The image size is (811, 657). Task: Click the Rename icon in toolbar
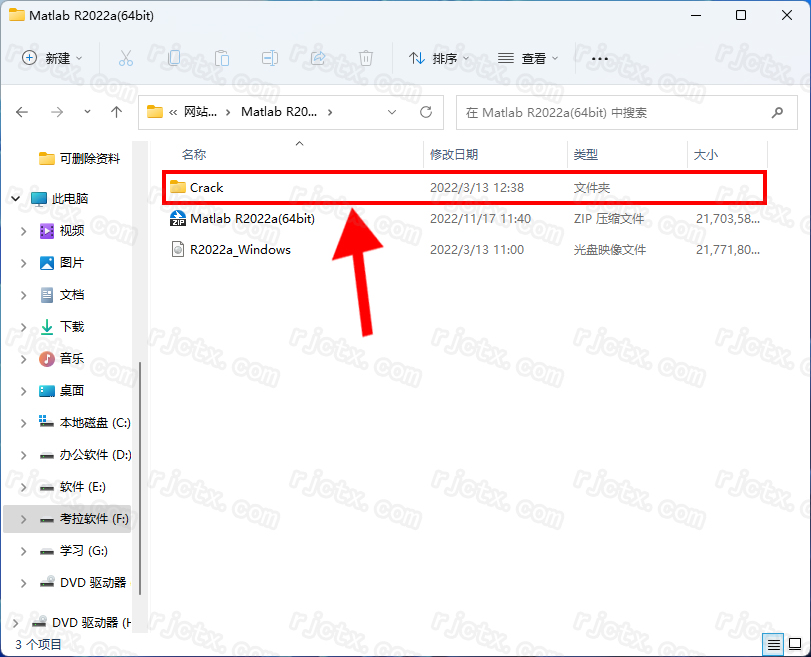tap(270, 59)
